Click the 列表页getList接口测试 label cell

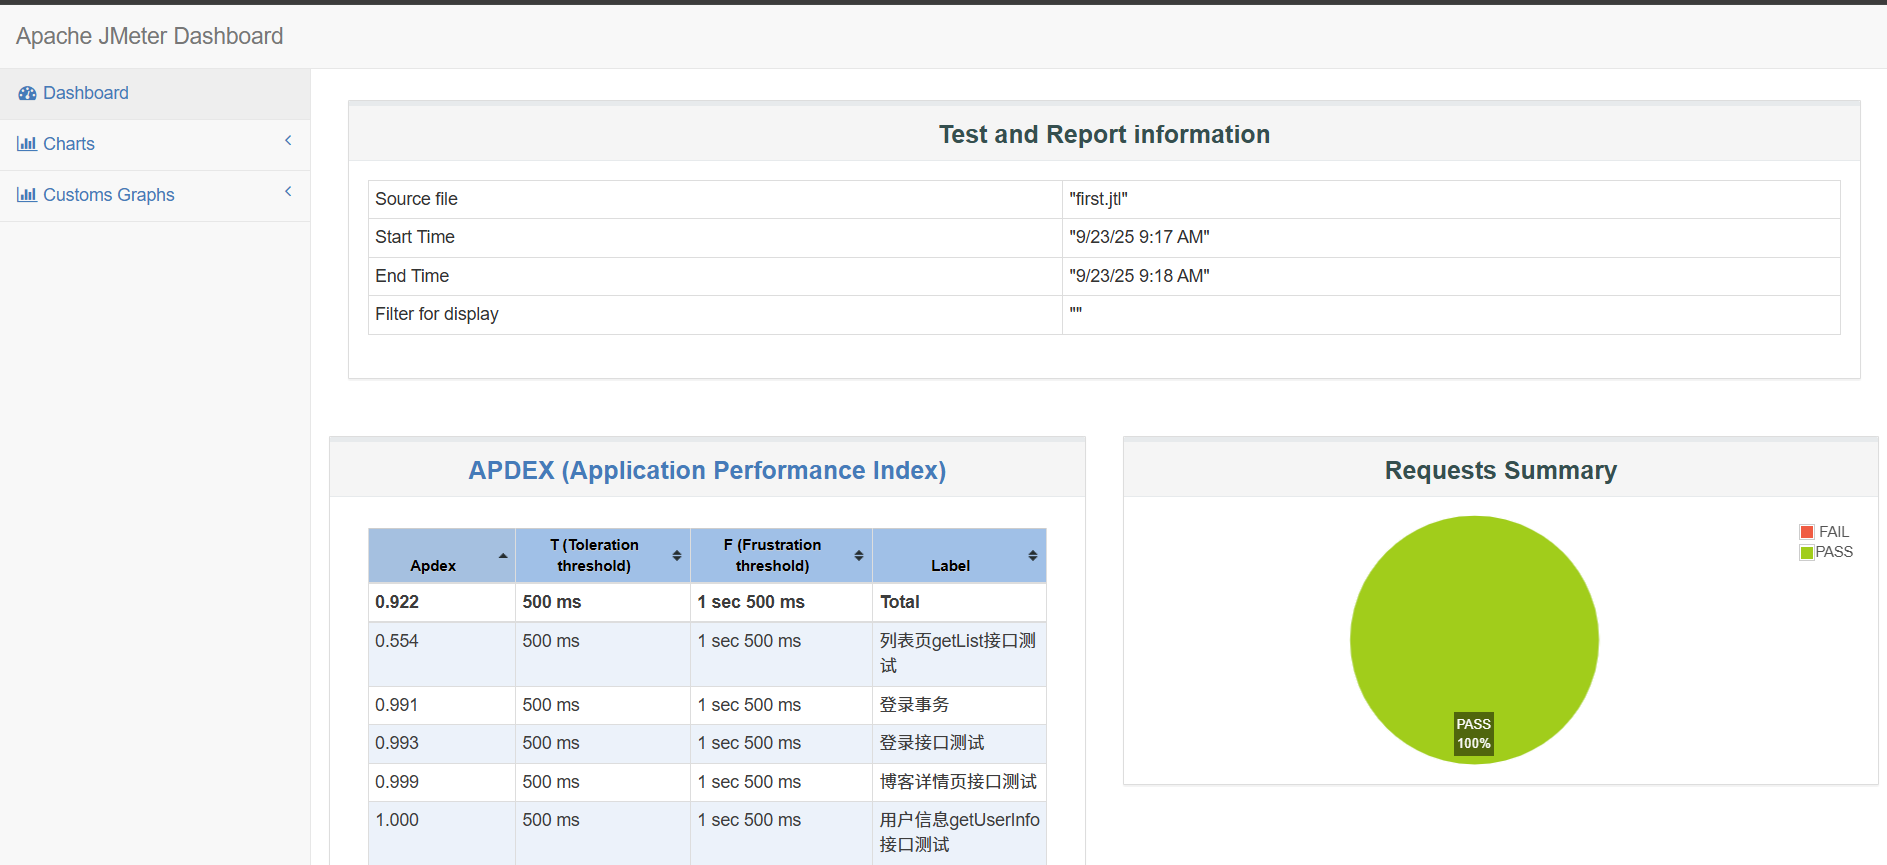[x=960, y=654]
